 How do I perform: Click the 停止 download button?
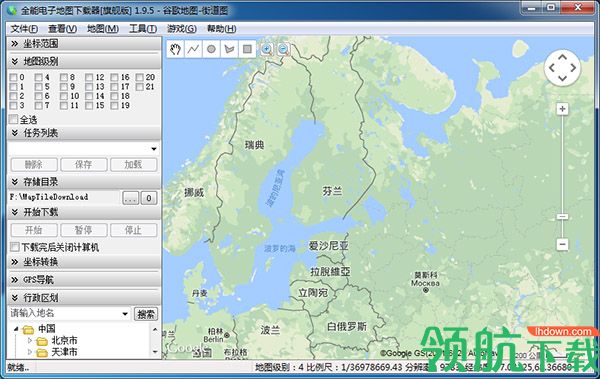pyautogui.click(x=134, y=230)
